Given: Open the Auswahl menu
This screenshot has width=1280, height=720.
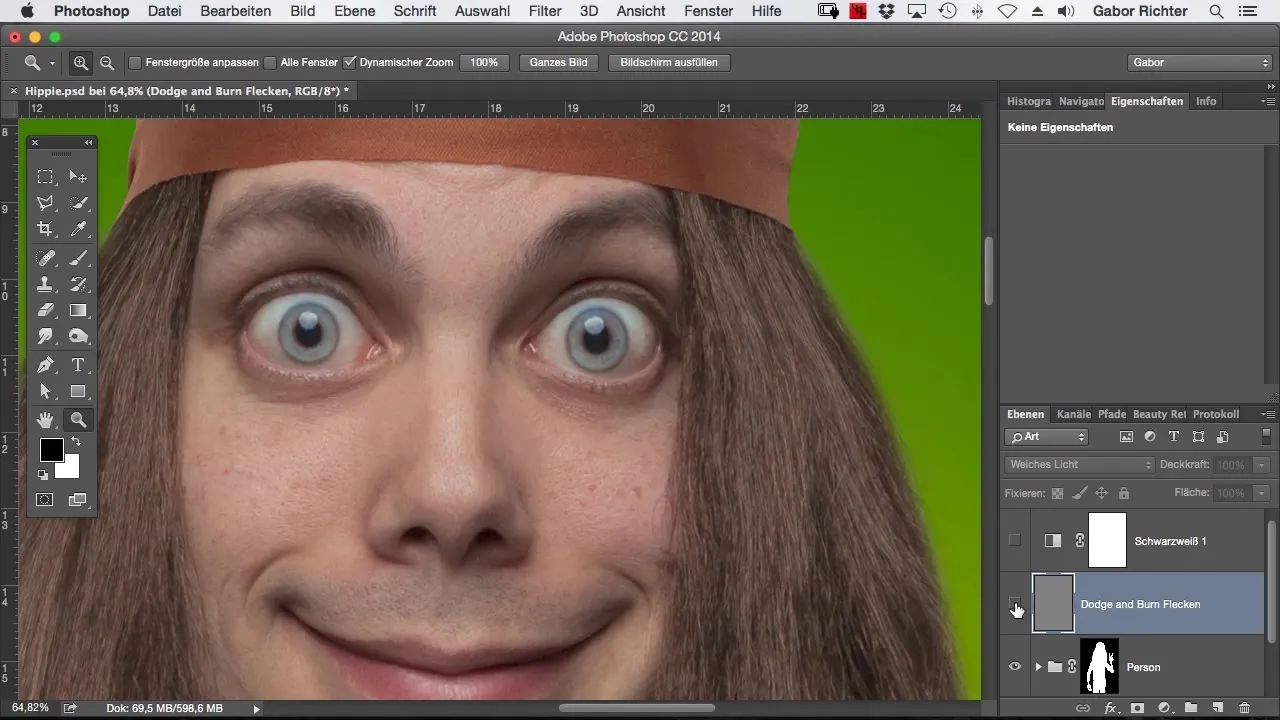Looking at the screenshot, I should (482, 11).
